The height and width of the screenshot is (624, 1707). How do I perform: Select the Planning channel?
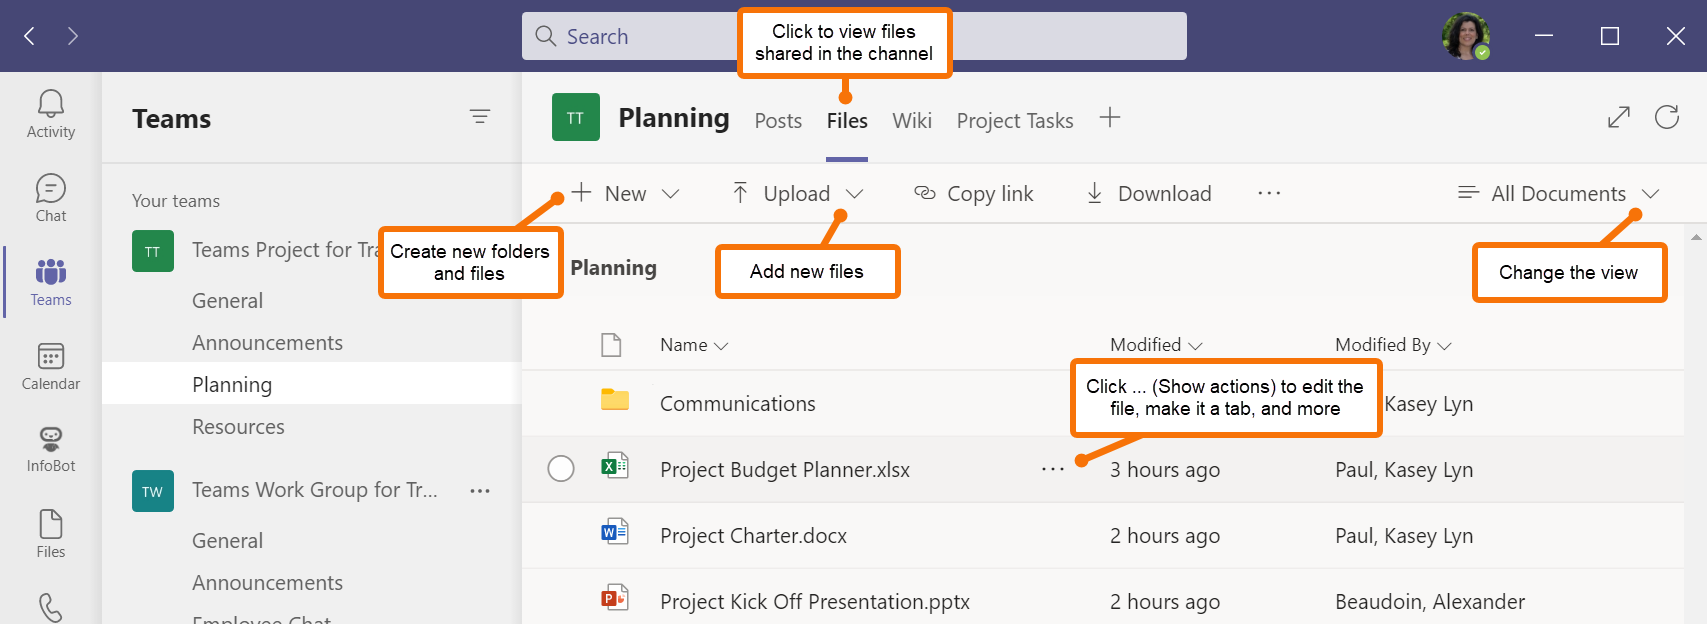(312, 384)
